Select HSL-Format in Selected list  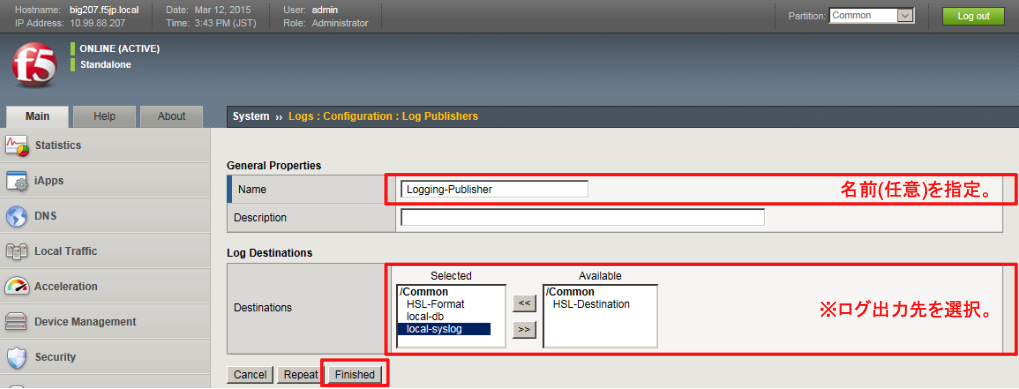tap(435, 304)
